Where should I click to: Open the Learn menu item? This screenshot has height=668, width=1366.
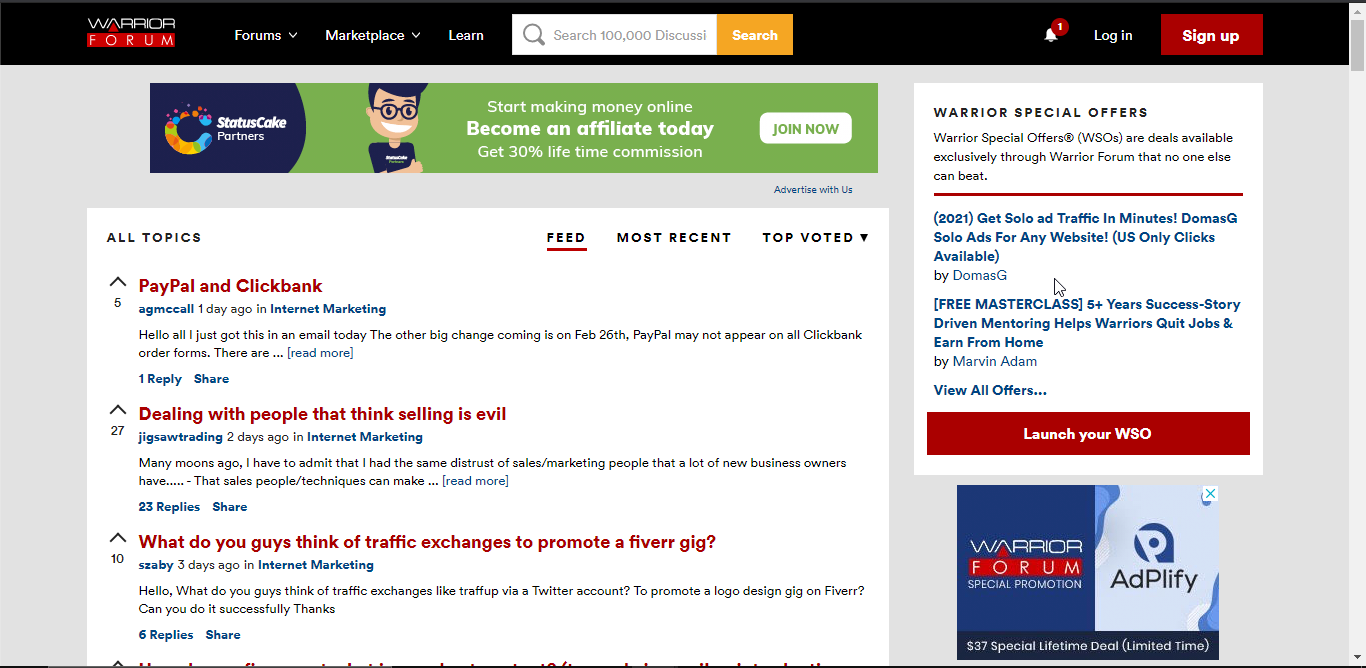(466, 35)
